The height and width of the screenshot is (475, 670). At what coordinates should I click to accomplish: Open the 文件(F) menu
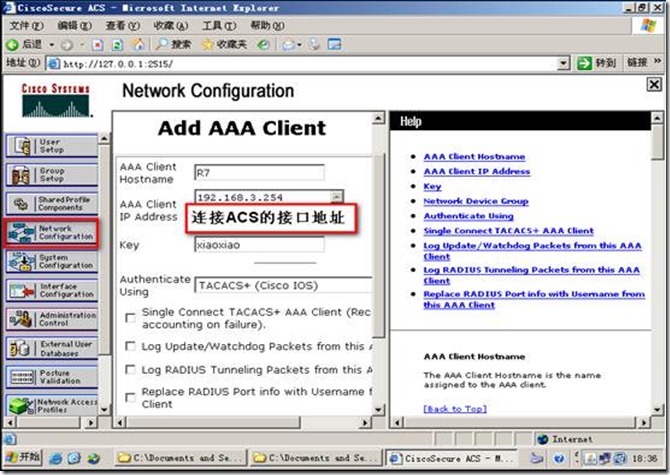point(26,26)
